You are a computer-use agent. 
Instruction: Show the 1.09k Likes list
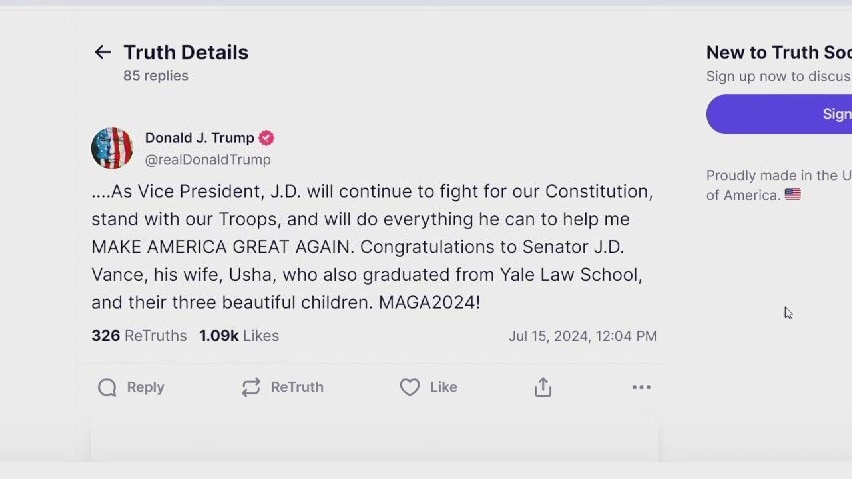click(239, 336)
